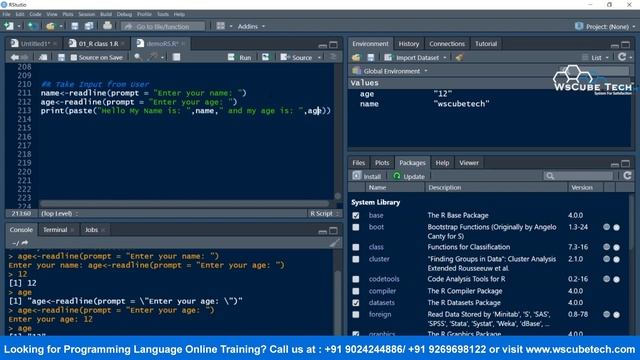Open Global Environment selector

390,71
